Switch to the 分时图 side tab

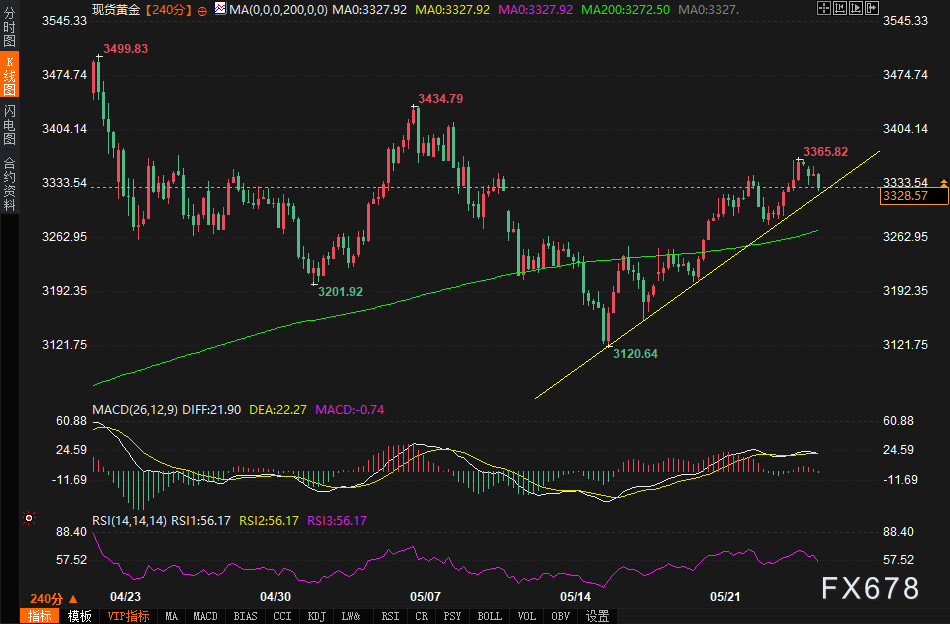pos(10,27)
